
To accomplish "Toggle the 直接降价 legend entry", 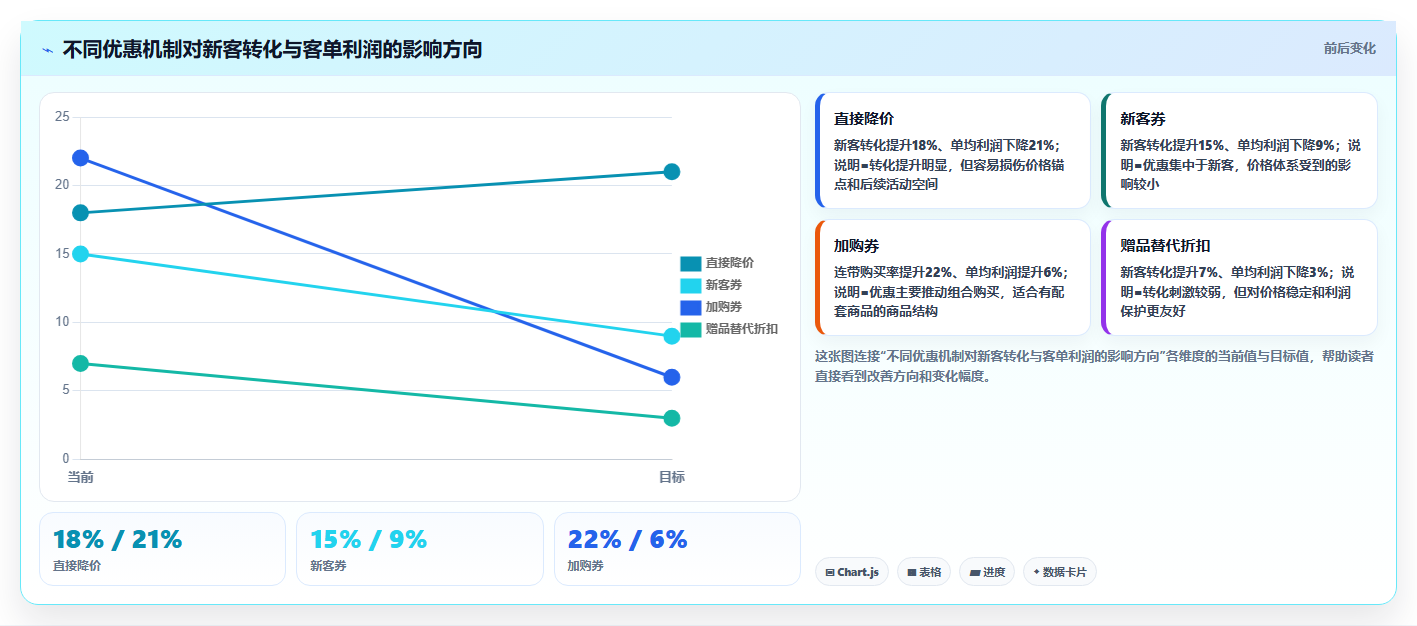I will point(717,263).
